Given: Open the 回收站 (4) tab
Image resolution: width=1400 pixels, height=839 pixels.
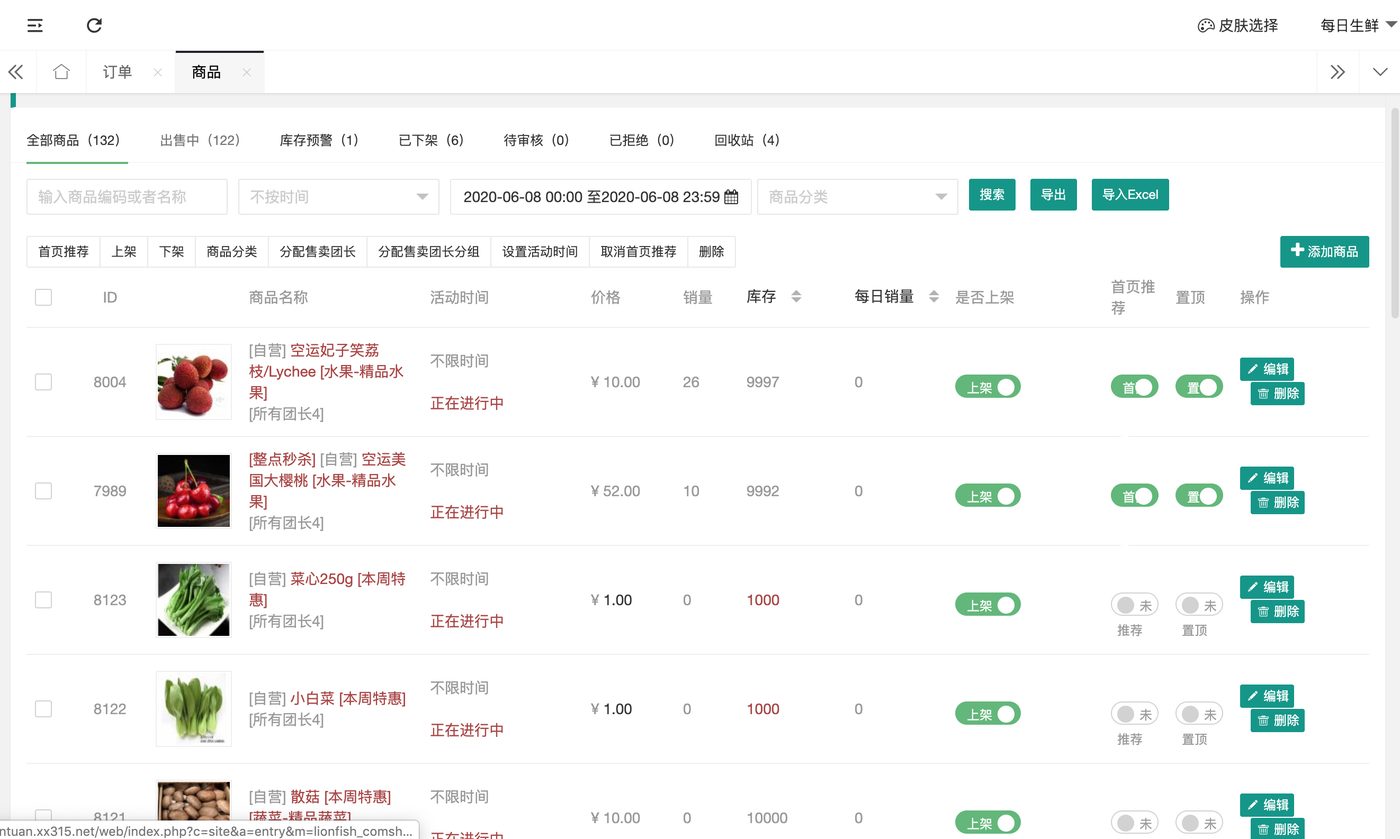Looking at the screenshot, I should tap(747, 140).
